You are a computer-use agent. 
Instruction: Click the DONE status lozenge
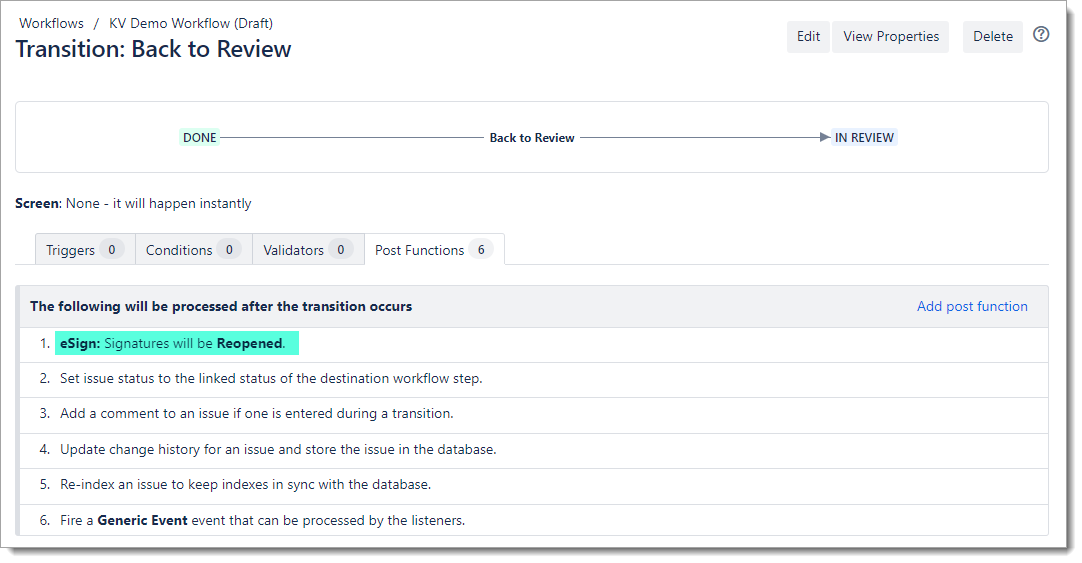pos(199,138)
